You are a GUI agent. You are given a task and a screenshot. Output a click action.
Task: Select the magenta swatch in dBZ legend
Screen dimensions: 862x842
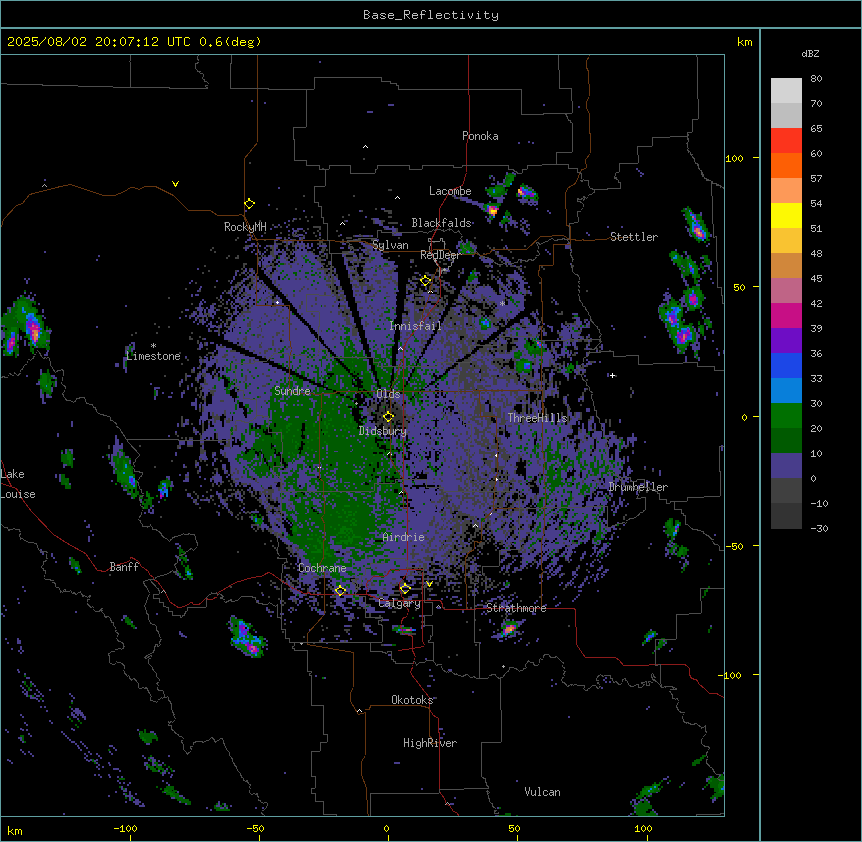click(x=786, y=315)
